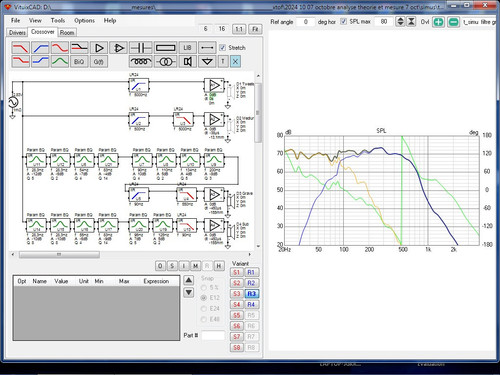
Task: Add a buffer amplifier triangle component
Action: pyautogui.click(x=99, y=48)
